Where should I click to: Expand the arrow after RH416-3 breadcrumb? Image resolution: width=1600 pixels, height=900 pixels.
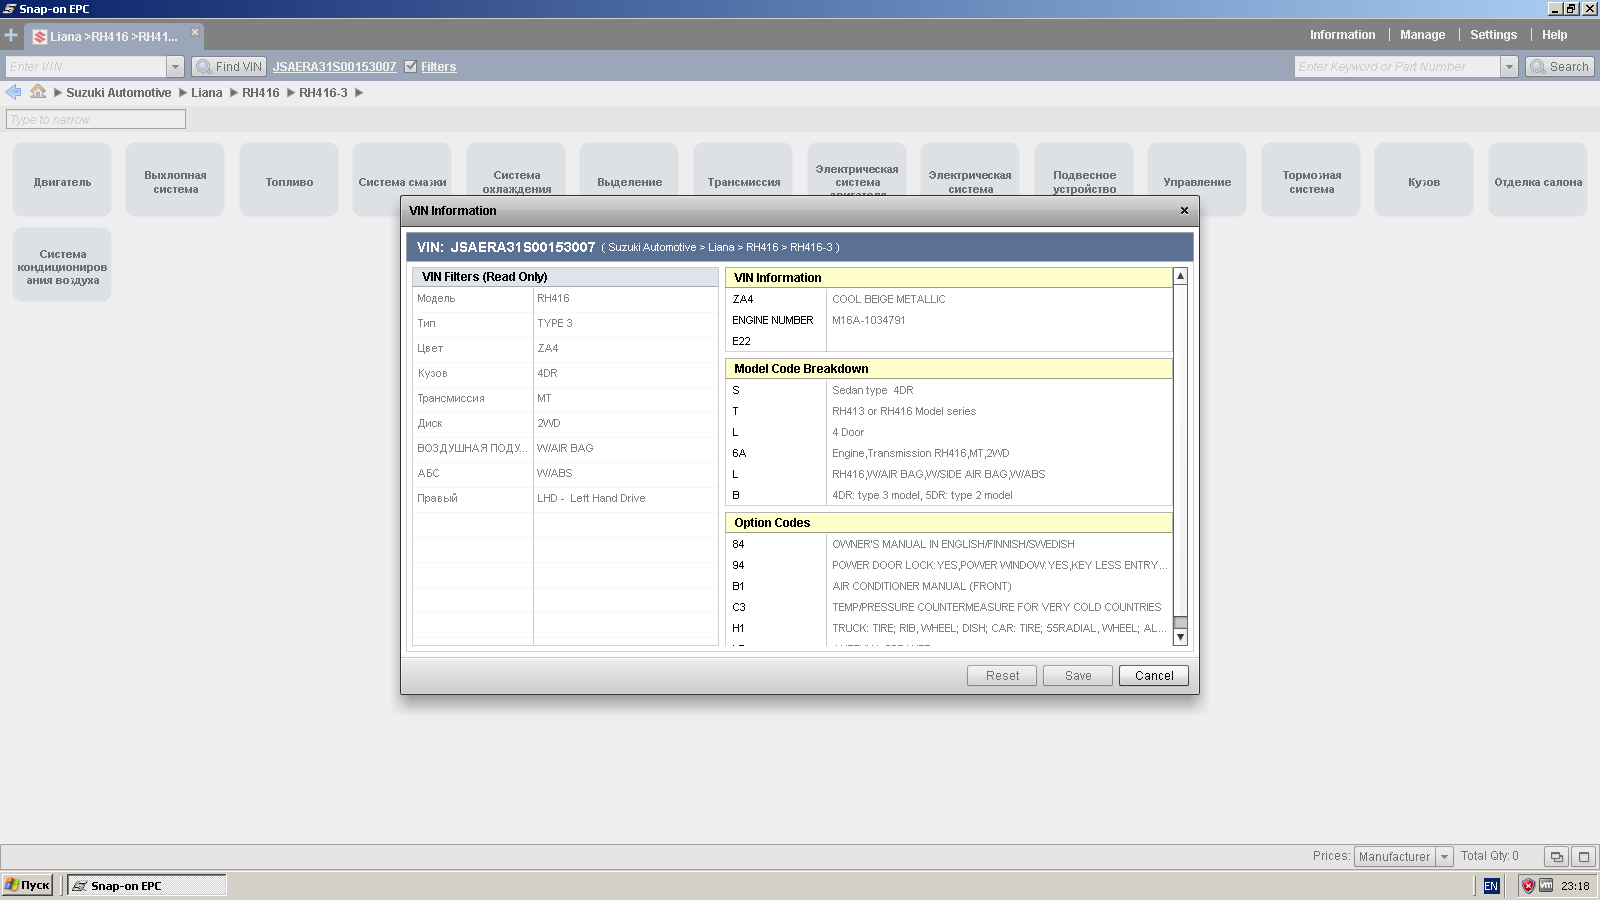point(359,92)
